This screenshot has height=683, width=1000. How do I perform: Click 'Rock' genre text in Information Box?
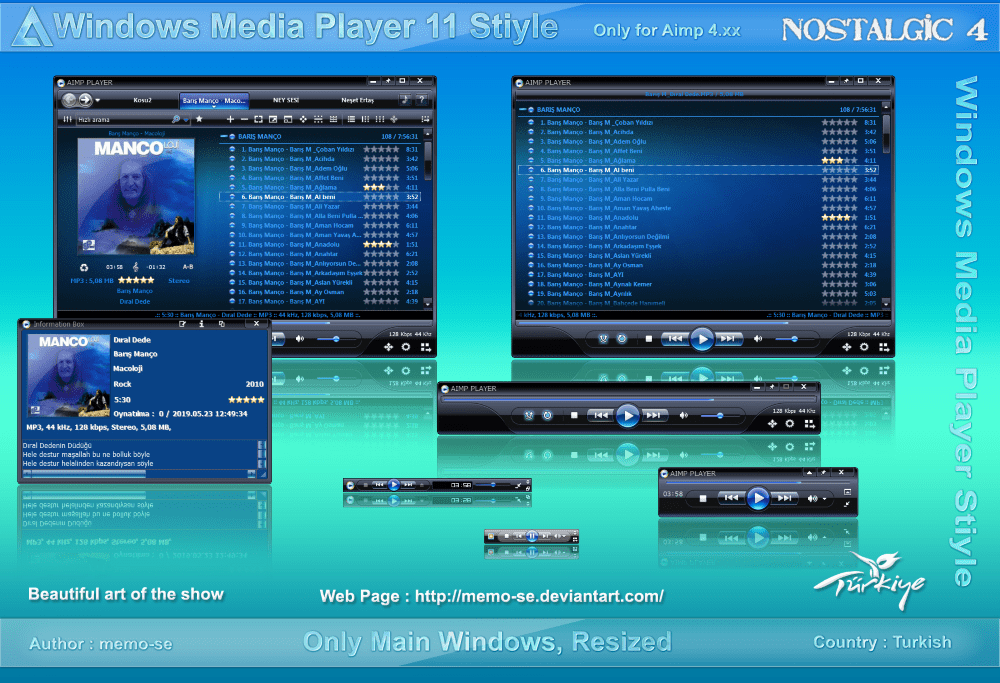click(122, 384)
